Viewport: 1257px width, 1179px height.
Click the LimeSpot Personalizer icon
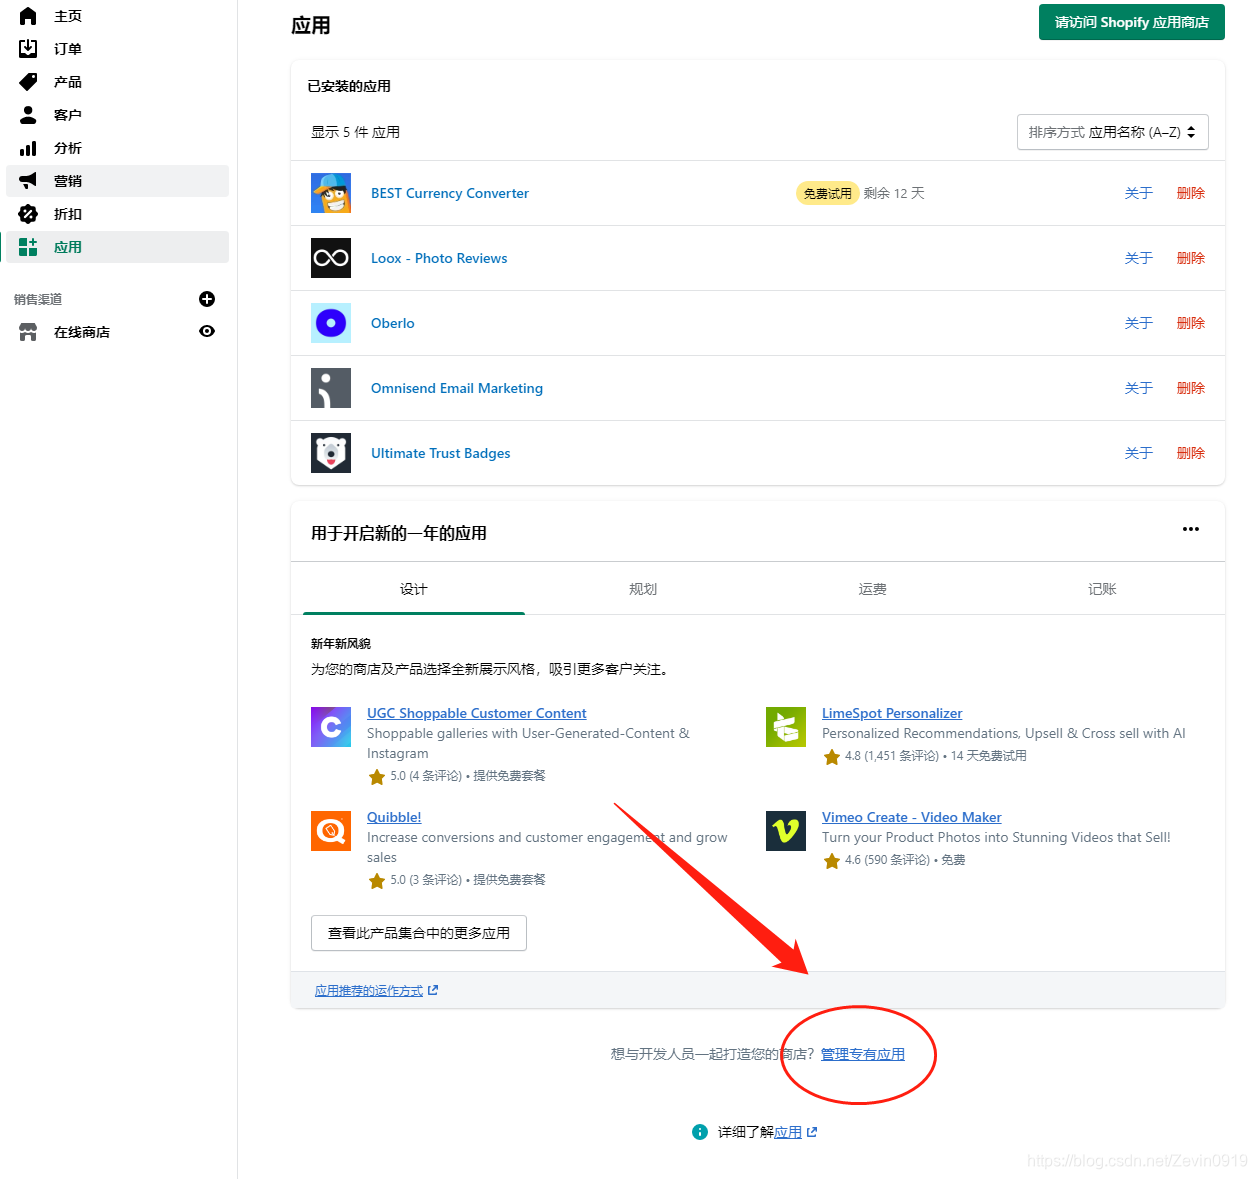coord(786,727)
